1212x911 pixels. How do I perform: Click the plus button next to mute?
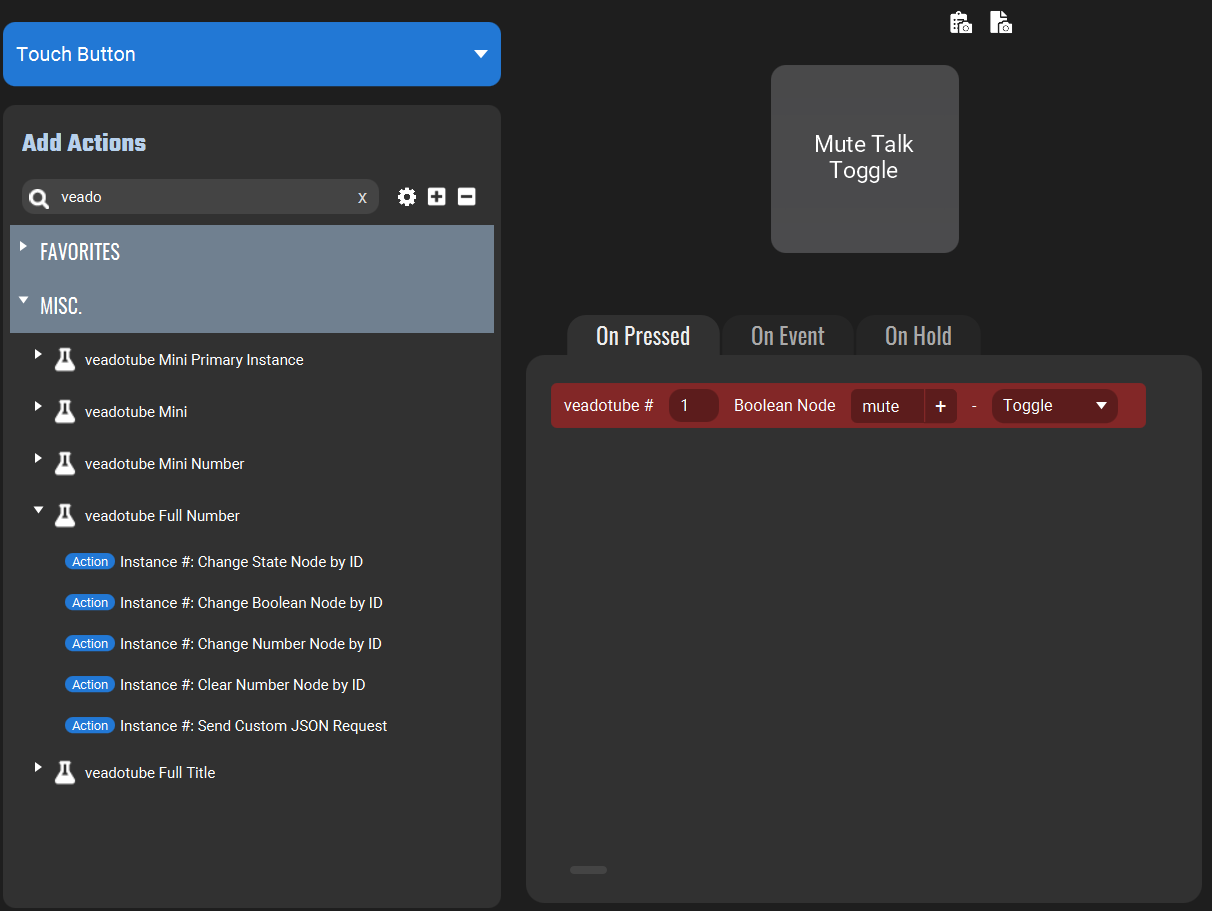click(x=940, y=406)
